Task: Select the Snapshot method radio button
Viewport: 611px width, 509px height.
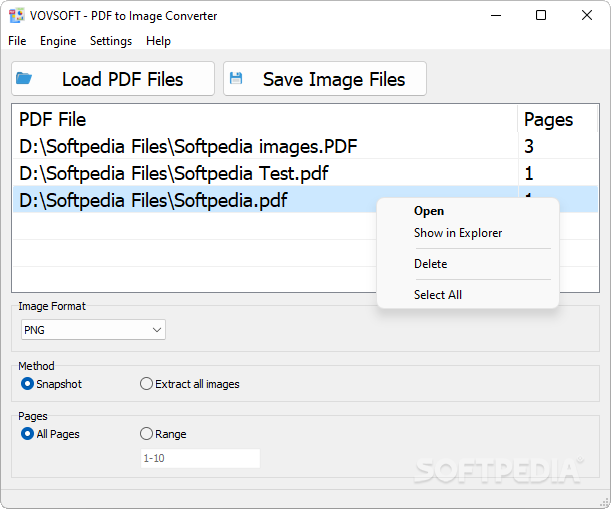Action: (51, 384)
